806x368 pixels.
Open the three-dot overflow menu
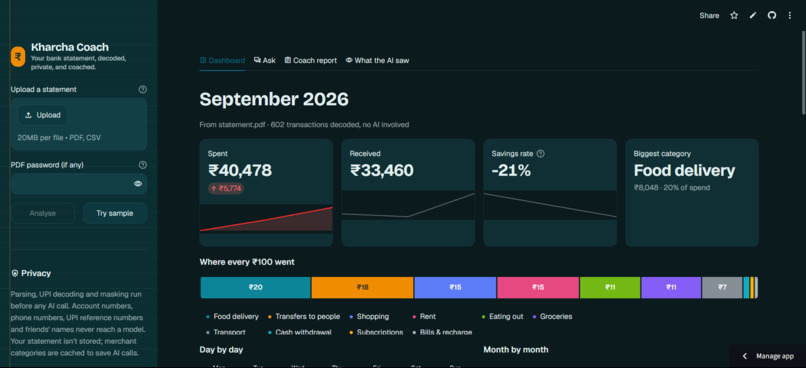coord(790,16)
